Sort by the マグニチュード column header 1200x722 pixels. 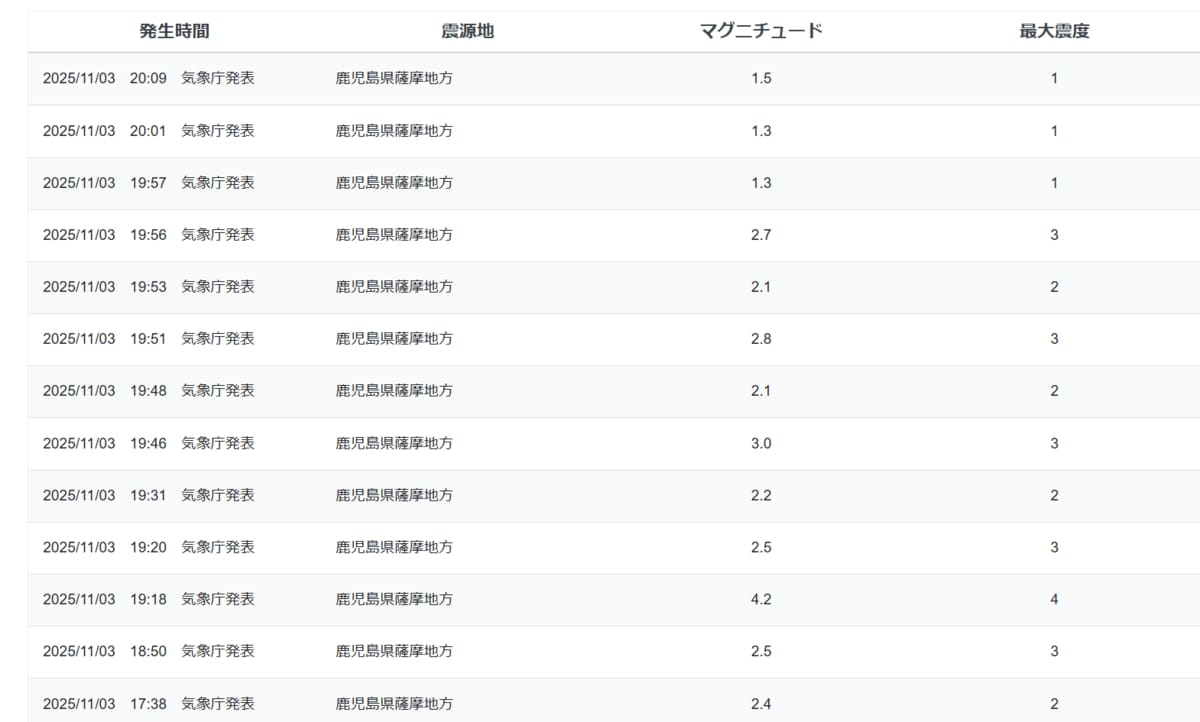(x=761, y=31)
